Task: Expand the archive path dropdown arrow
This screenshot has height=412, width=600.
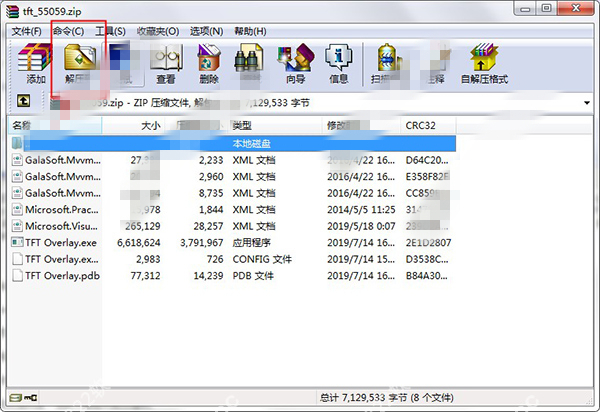Action: (x=587, y=103)
